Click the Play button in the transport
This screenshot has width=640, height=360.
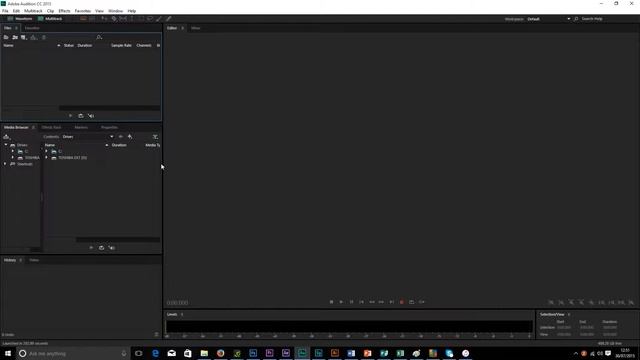click(x=341, y=302)
